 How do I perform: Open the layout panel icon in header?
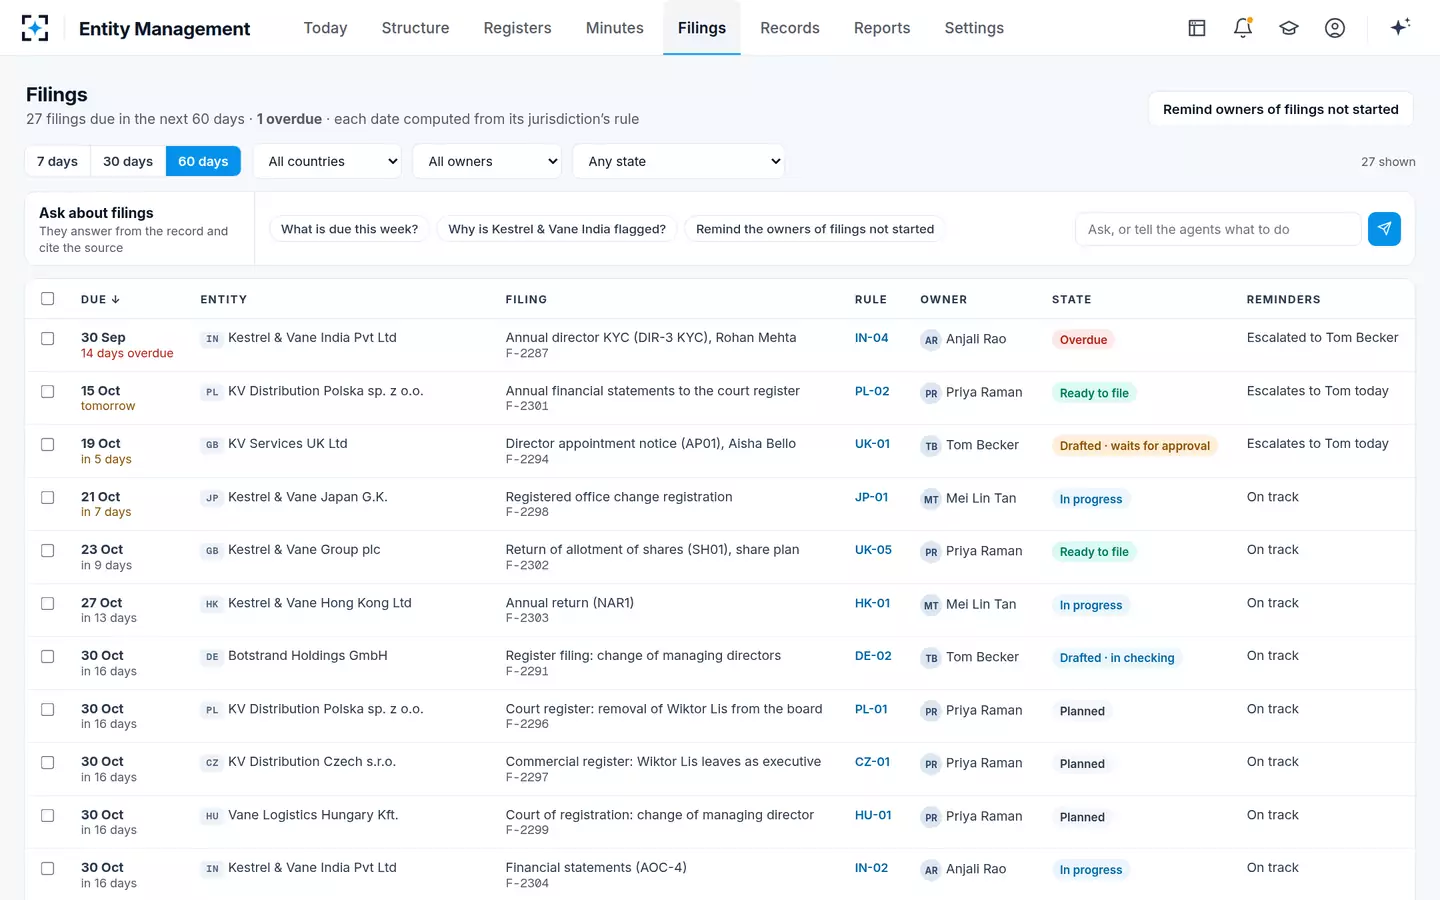click(1197, 28)
